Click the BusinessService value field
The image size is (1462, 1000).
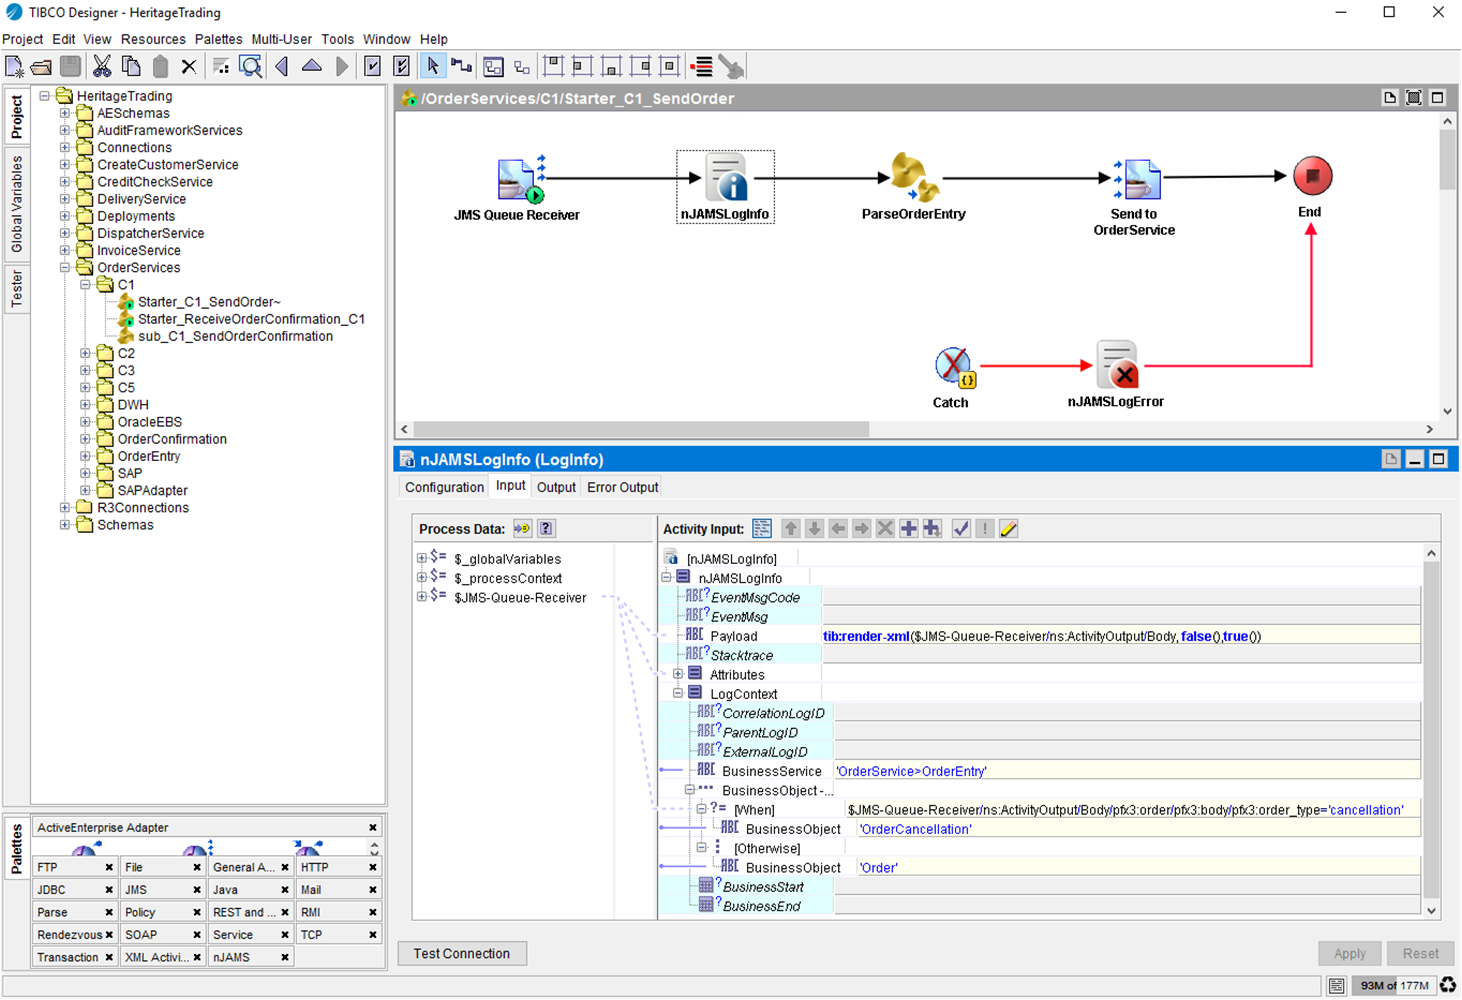(1127, 771)
